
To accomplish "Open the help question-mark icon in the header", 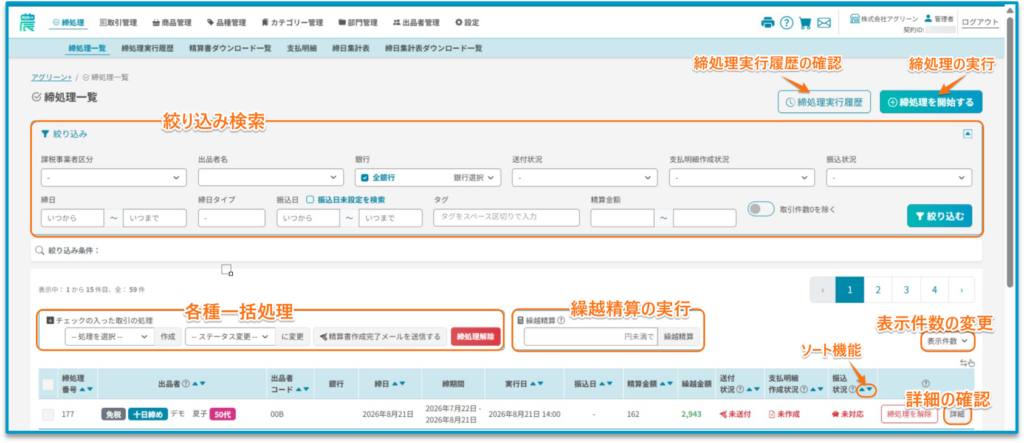I will (x=786, y=23).
